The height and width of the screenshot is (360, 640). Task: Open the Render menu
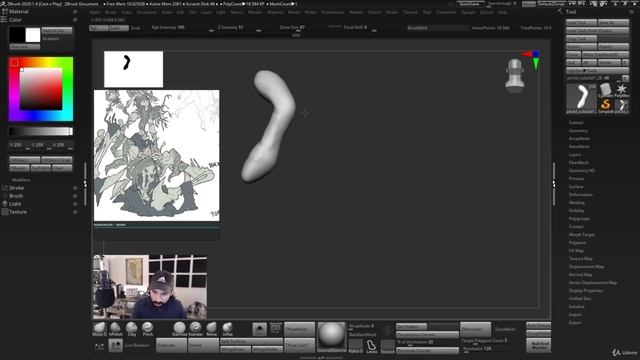click(356, 12)
